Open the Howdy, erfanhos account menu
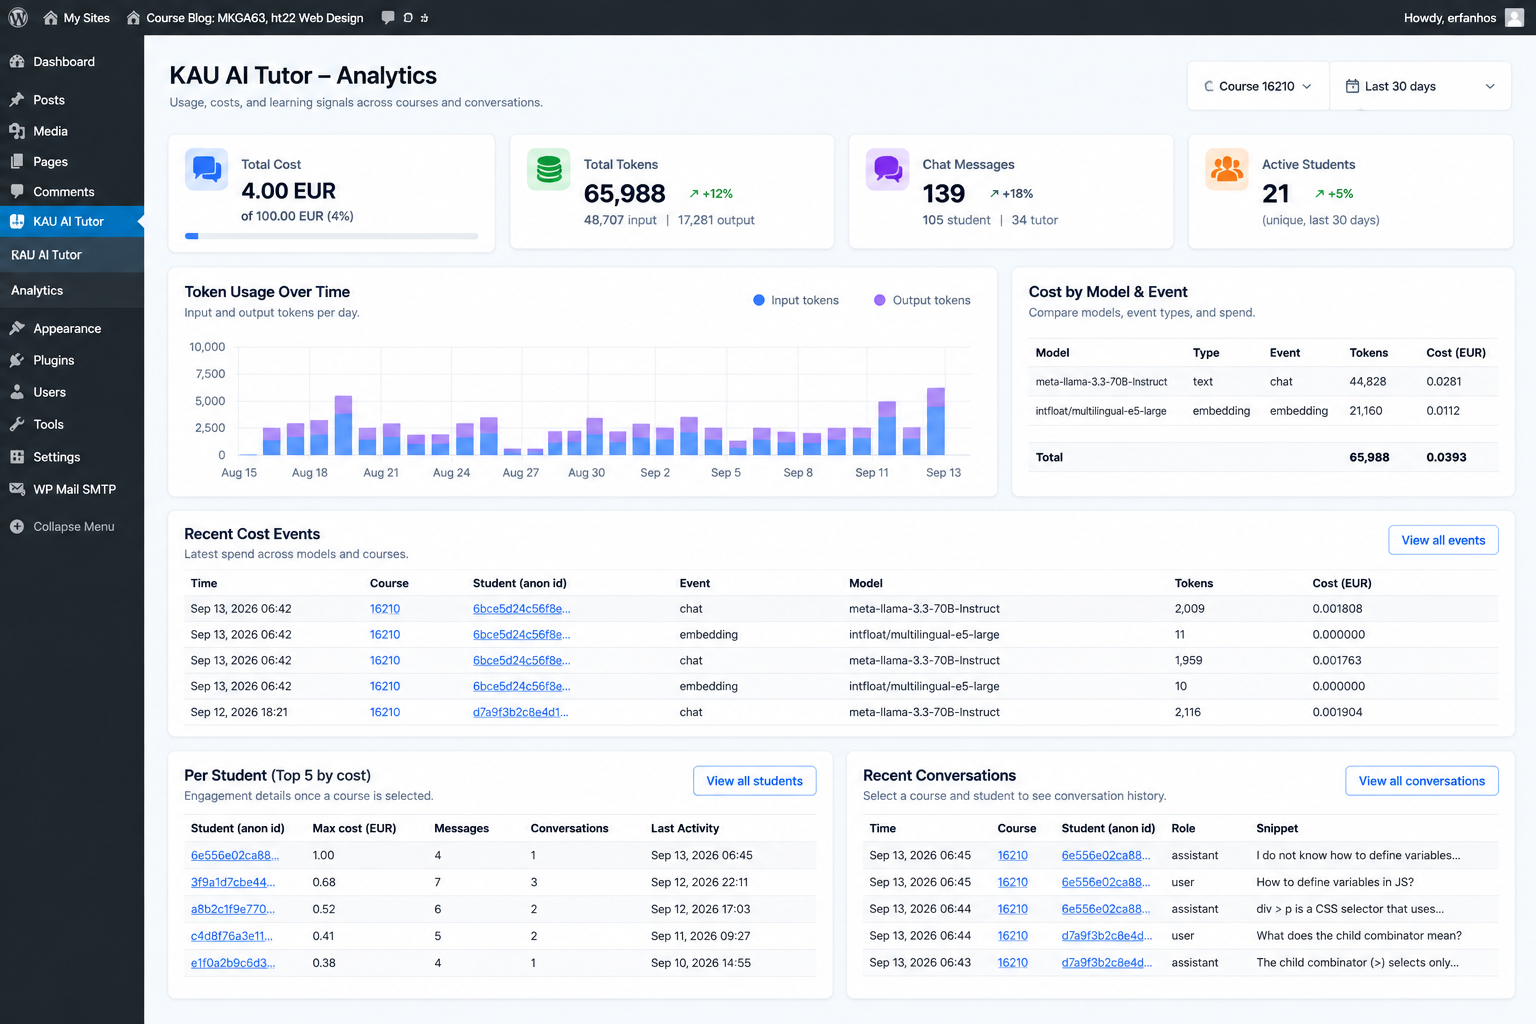This screenshot has height=1024, width=1536. 1463,17
